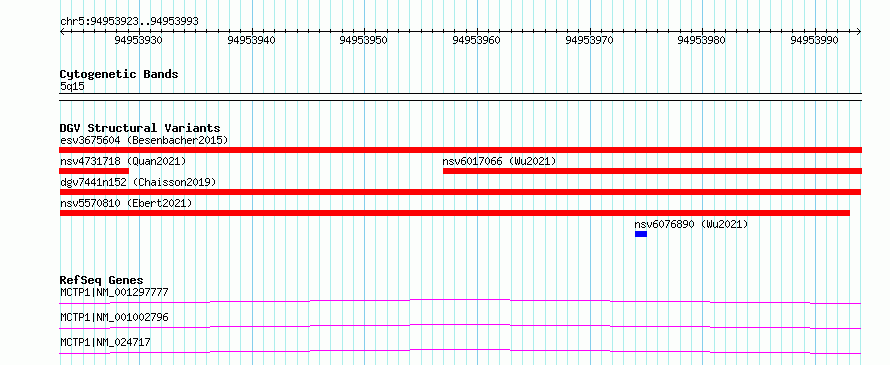Select the red bar for esv3675604
Screen dimensions: 890x365
[x=460, y=150]
